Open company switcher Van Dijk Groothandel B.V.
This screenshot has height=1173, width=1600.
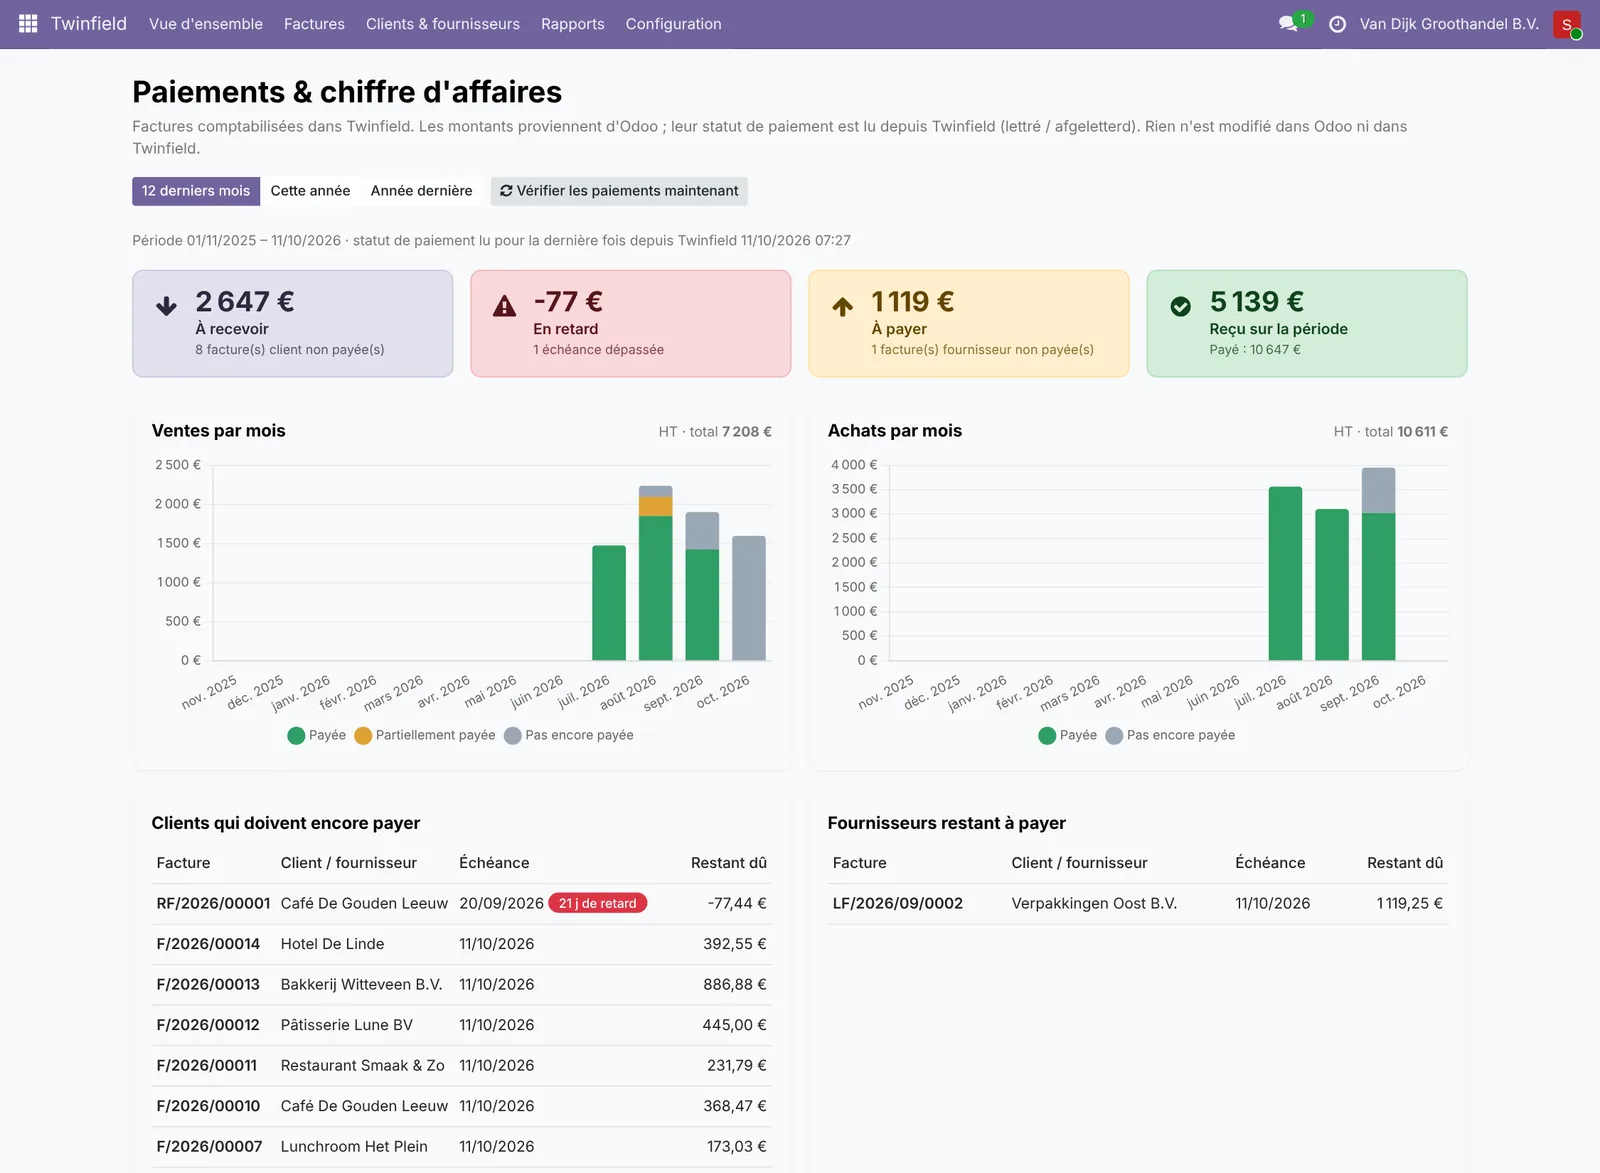coord(1449,24)
